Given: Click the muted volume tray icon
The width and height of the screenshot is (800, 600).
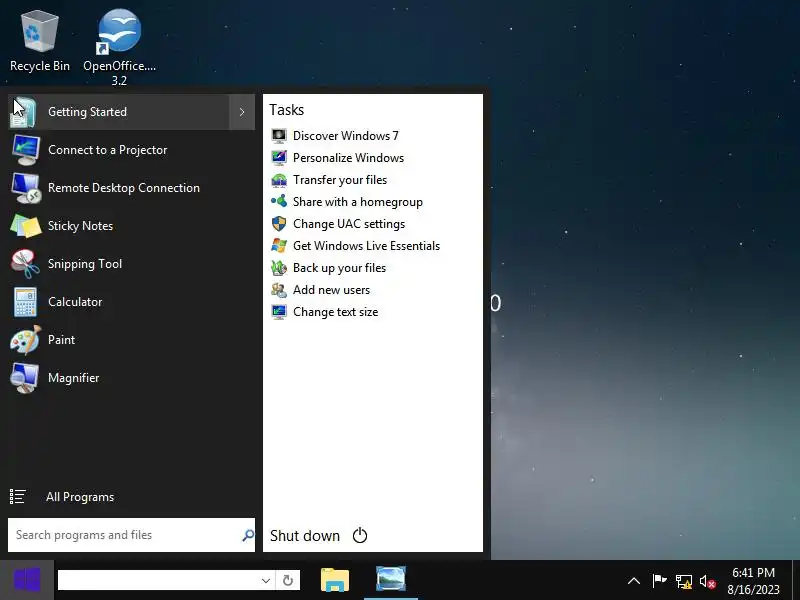Looking at the screenshot, I should click(708, 581).
